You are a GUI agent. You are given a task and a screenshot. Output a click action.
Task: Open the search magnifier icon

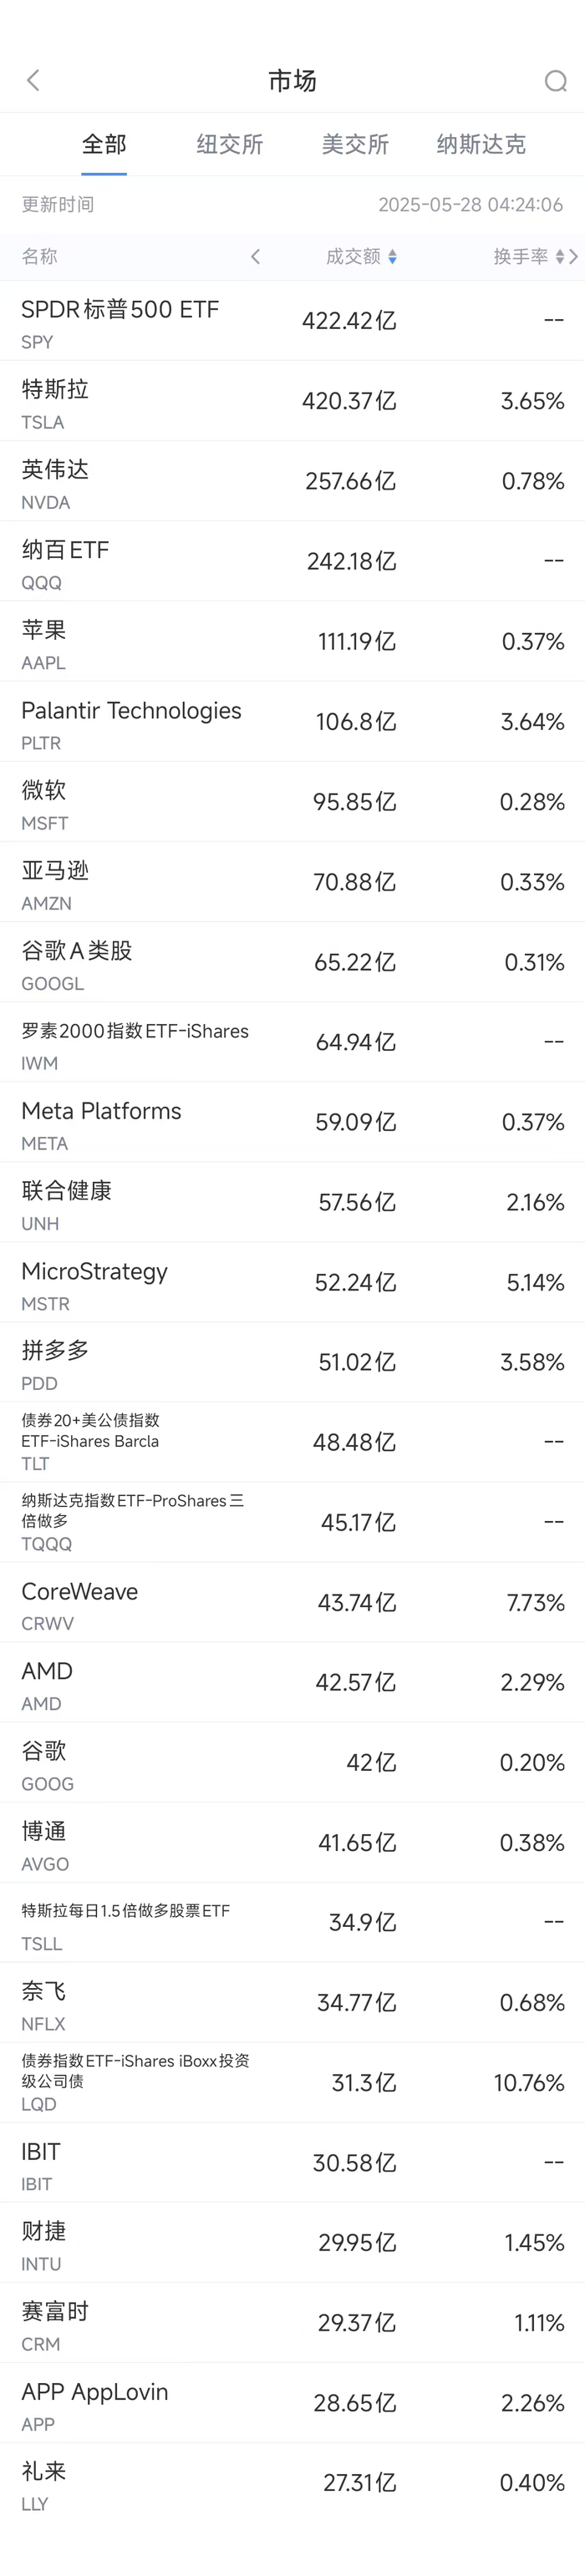click(555, 81)
